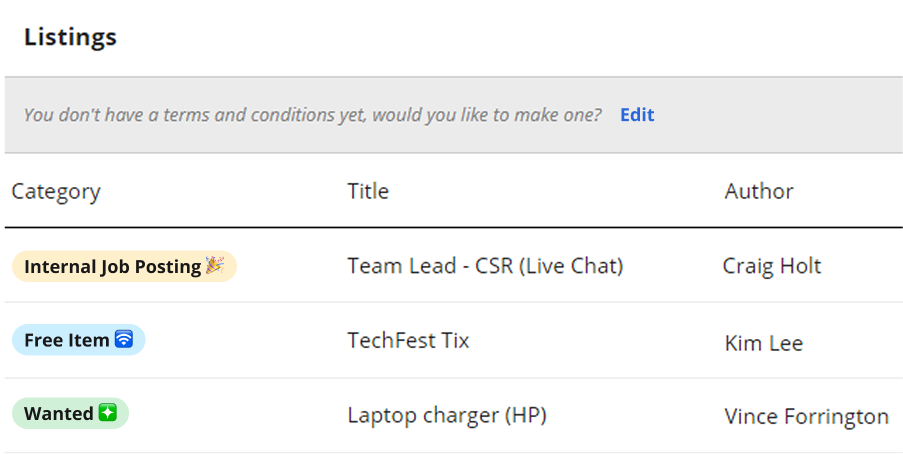Select the Wanted category tag
This screenshot has width=903, height=454.
pyautogui.click(x=70, y=413)
